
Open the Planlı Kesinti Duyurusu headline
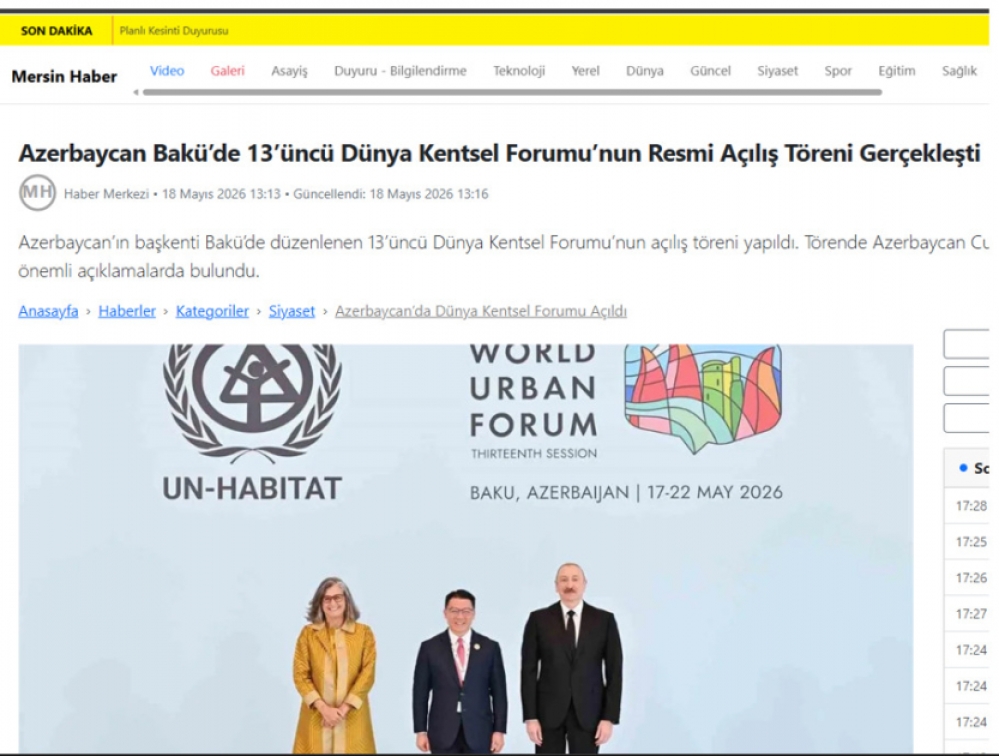coord(174,31)
